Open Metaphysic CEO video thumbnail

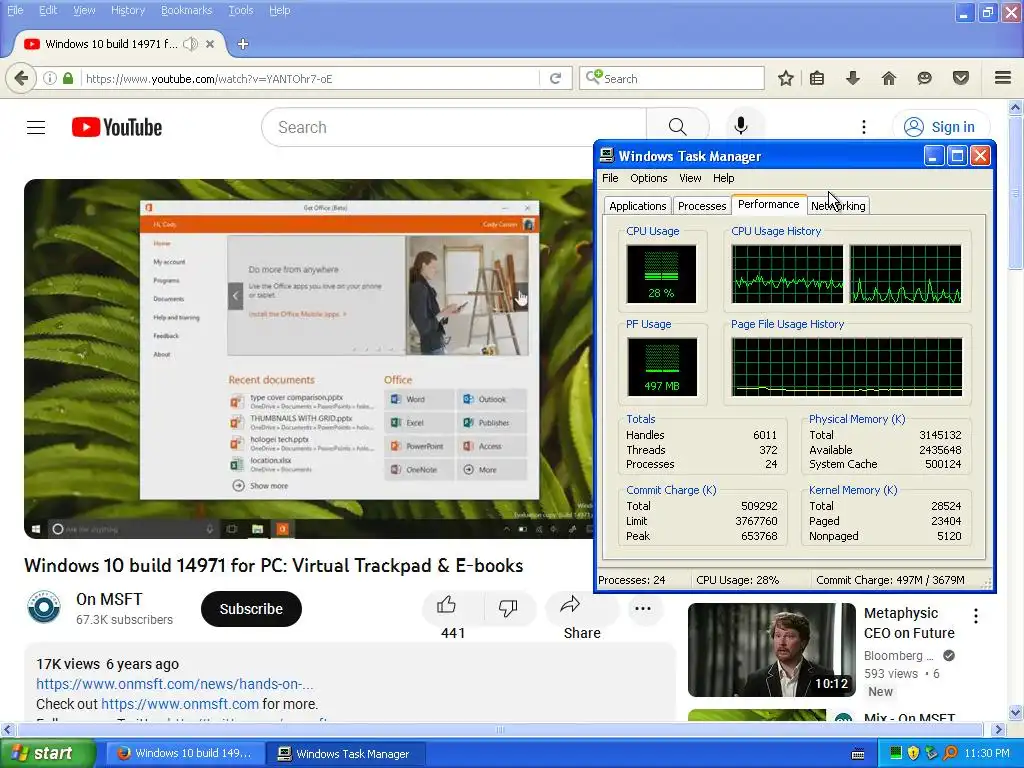tap(771, 649)
